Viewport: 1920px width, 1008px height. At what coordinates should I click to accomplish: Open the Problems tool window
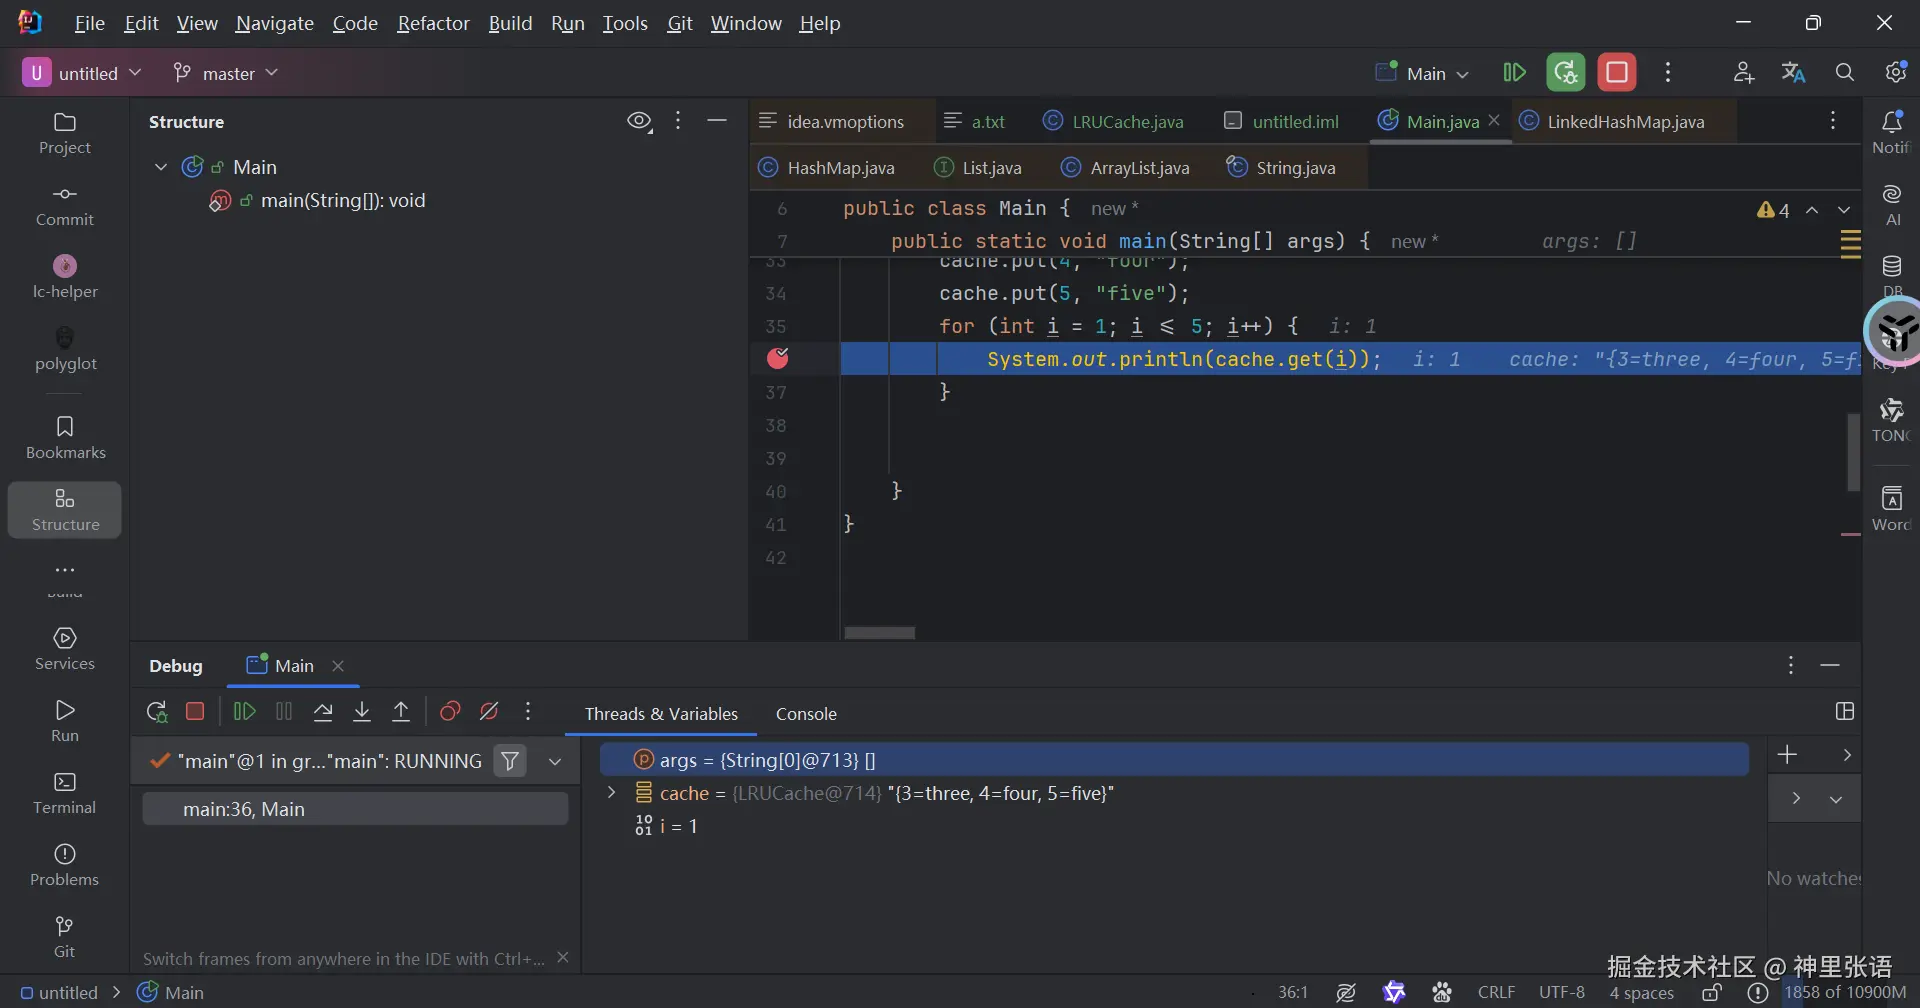65,865
